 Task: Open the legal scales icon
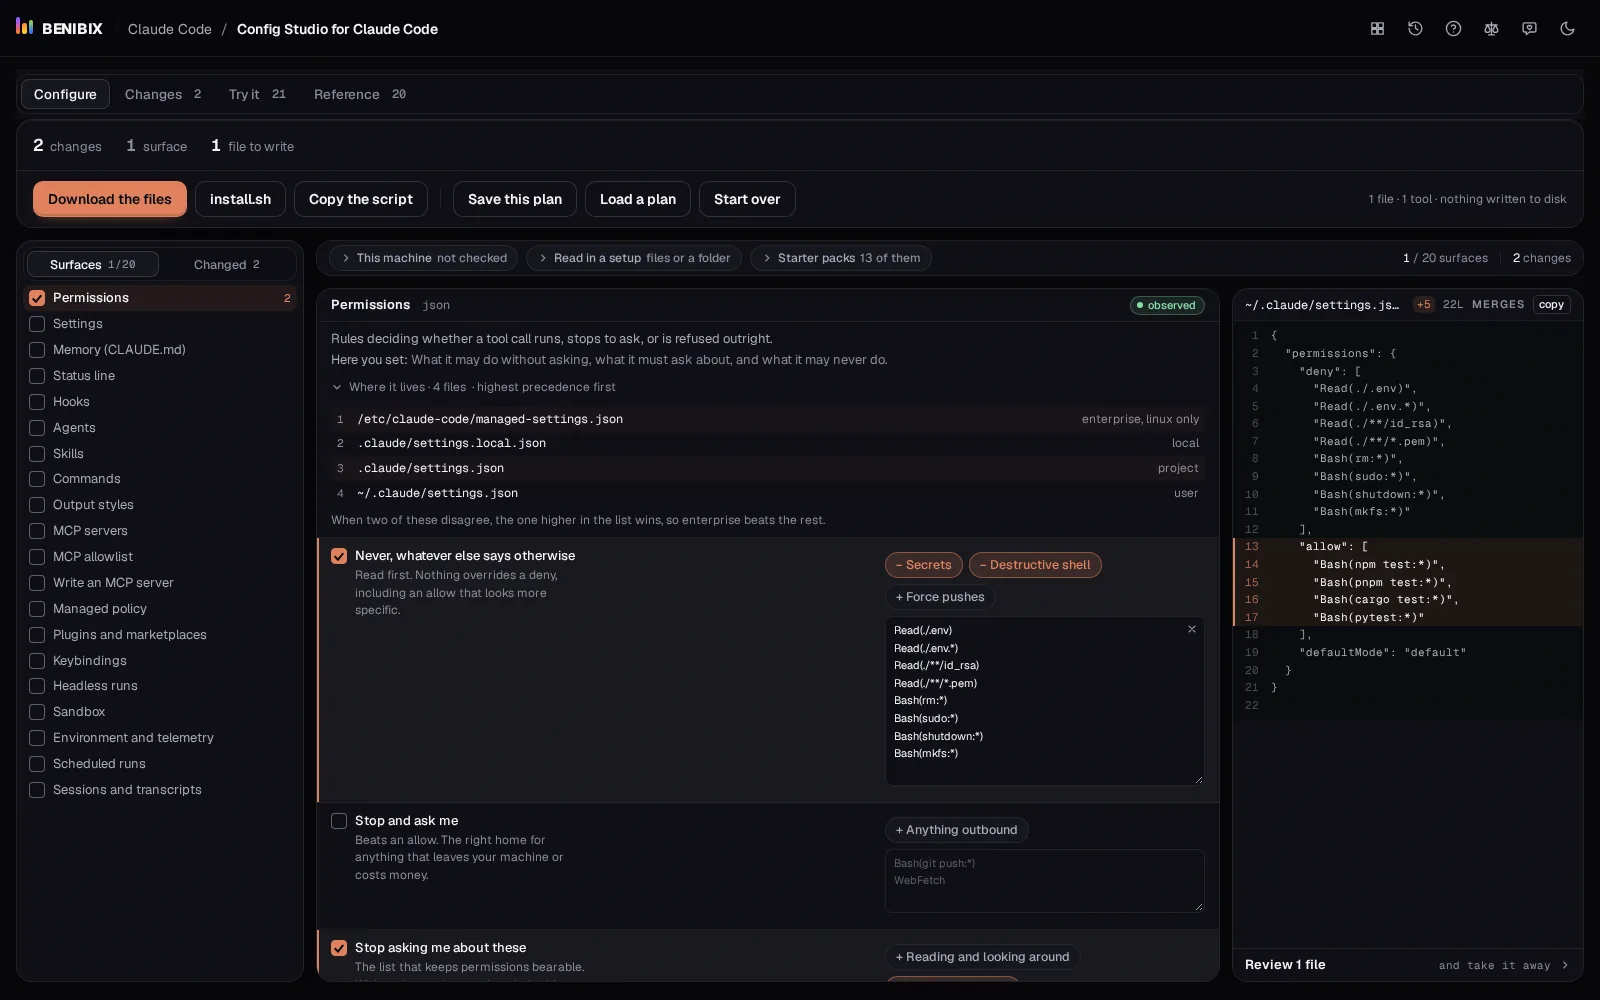click(x=1491, y=29)
